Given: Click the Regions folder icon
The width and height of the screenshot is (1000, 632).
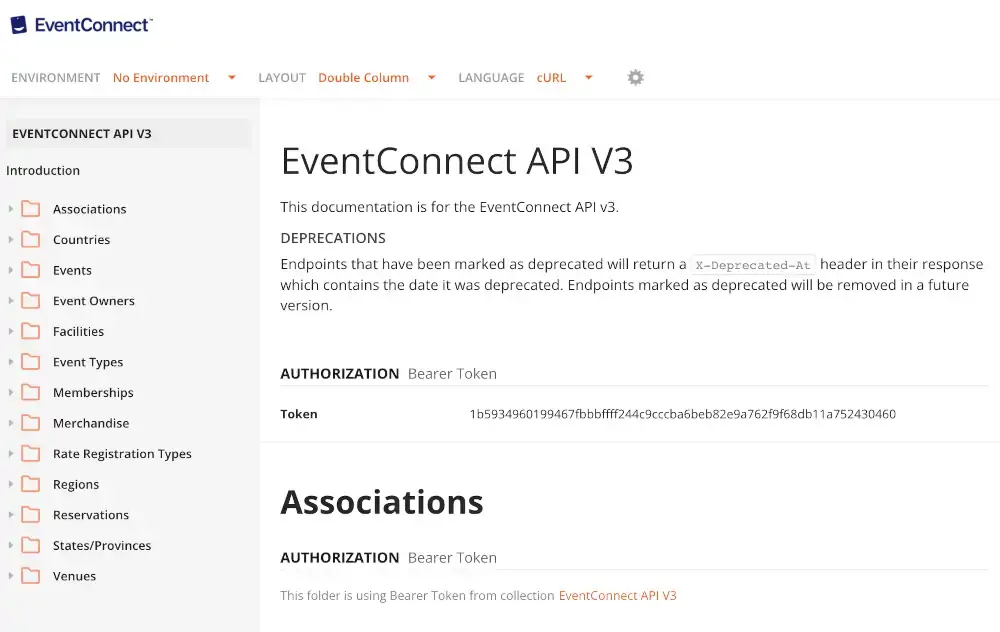Looking at the screenshot, I should pos(31,485).
